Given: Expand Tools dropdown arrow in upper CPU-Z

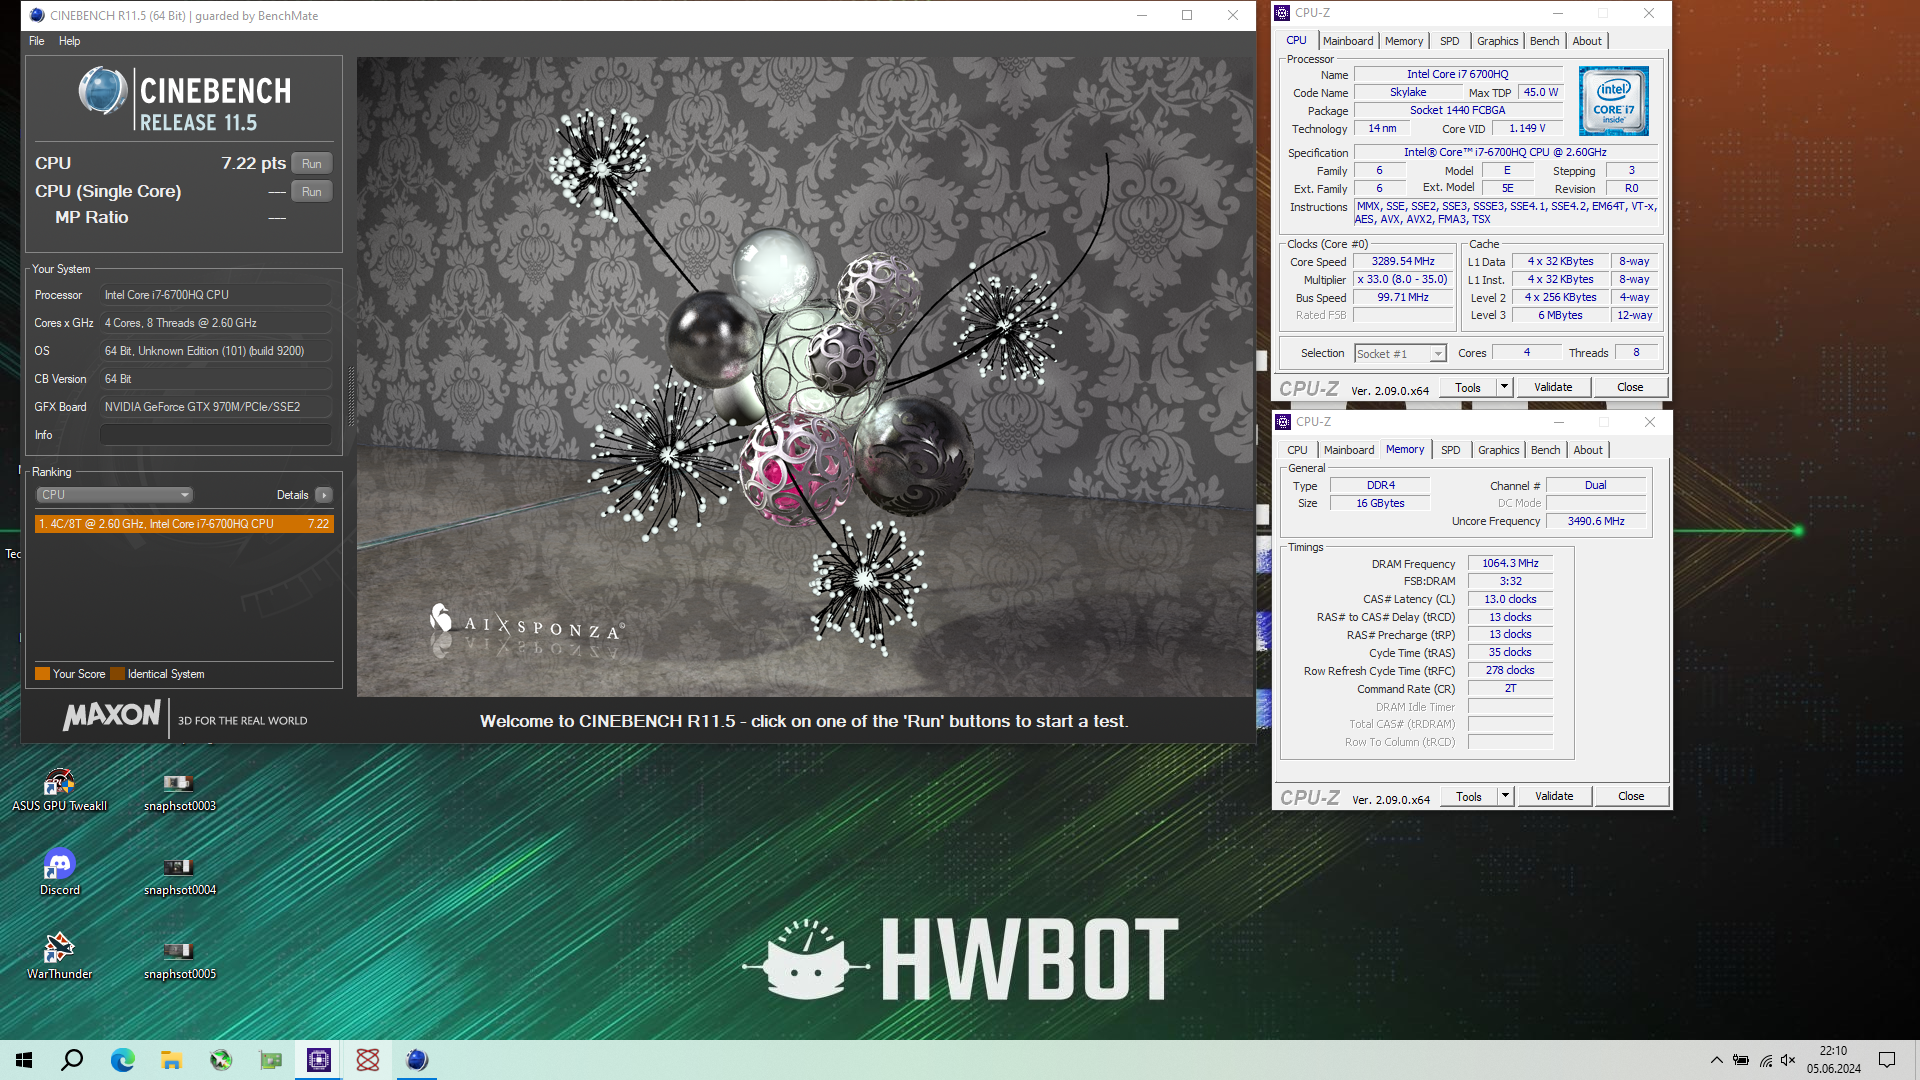Looking at the screenshot, I should (x=1503, y=387).
